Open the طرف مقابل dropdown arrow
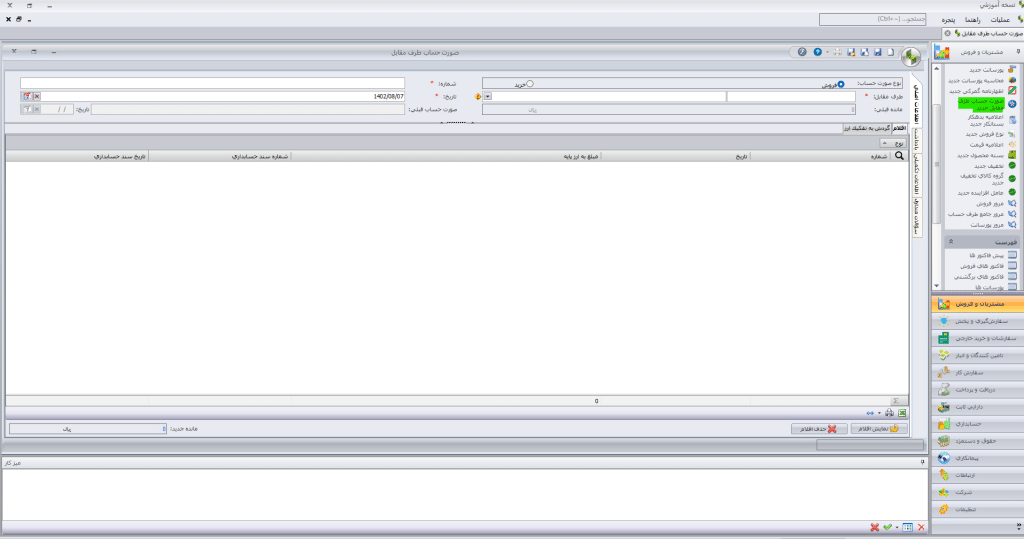The image size is (1024, 539). click(487, 97)
